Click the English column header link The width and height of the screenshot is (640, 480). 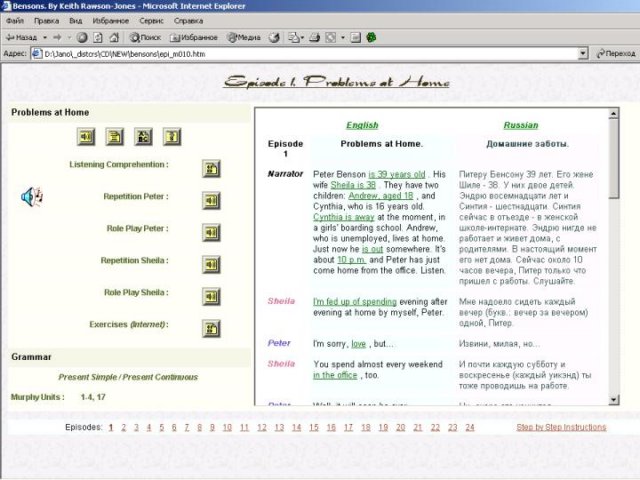coord(362,125)
